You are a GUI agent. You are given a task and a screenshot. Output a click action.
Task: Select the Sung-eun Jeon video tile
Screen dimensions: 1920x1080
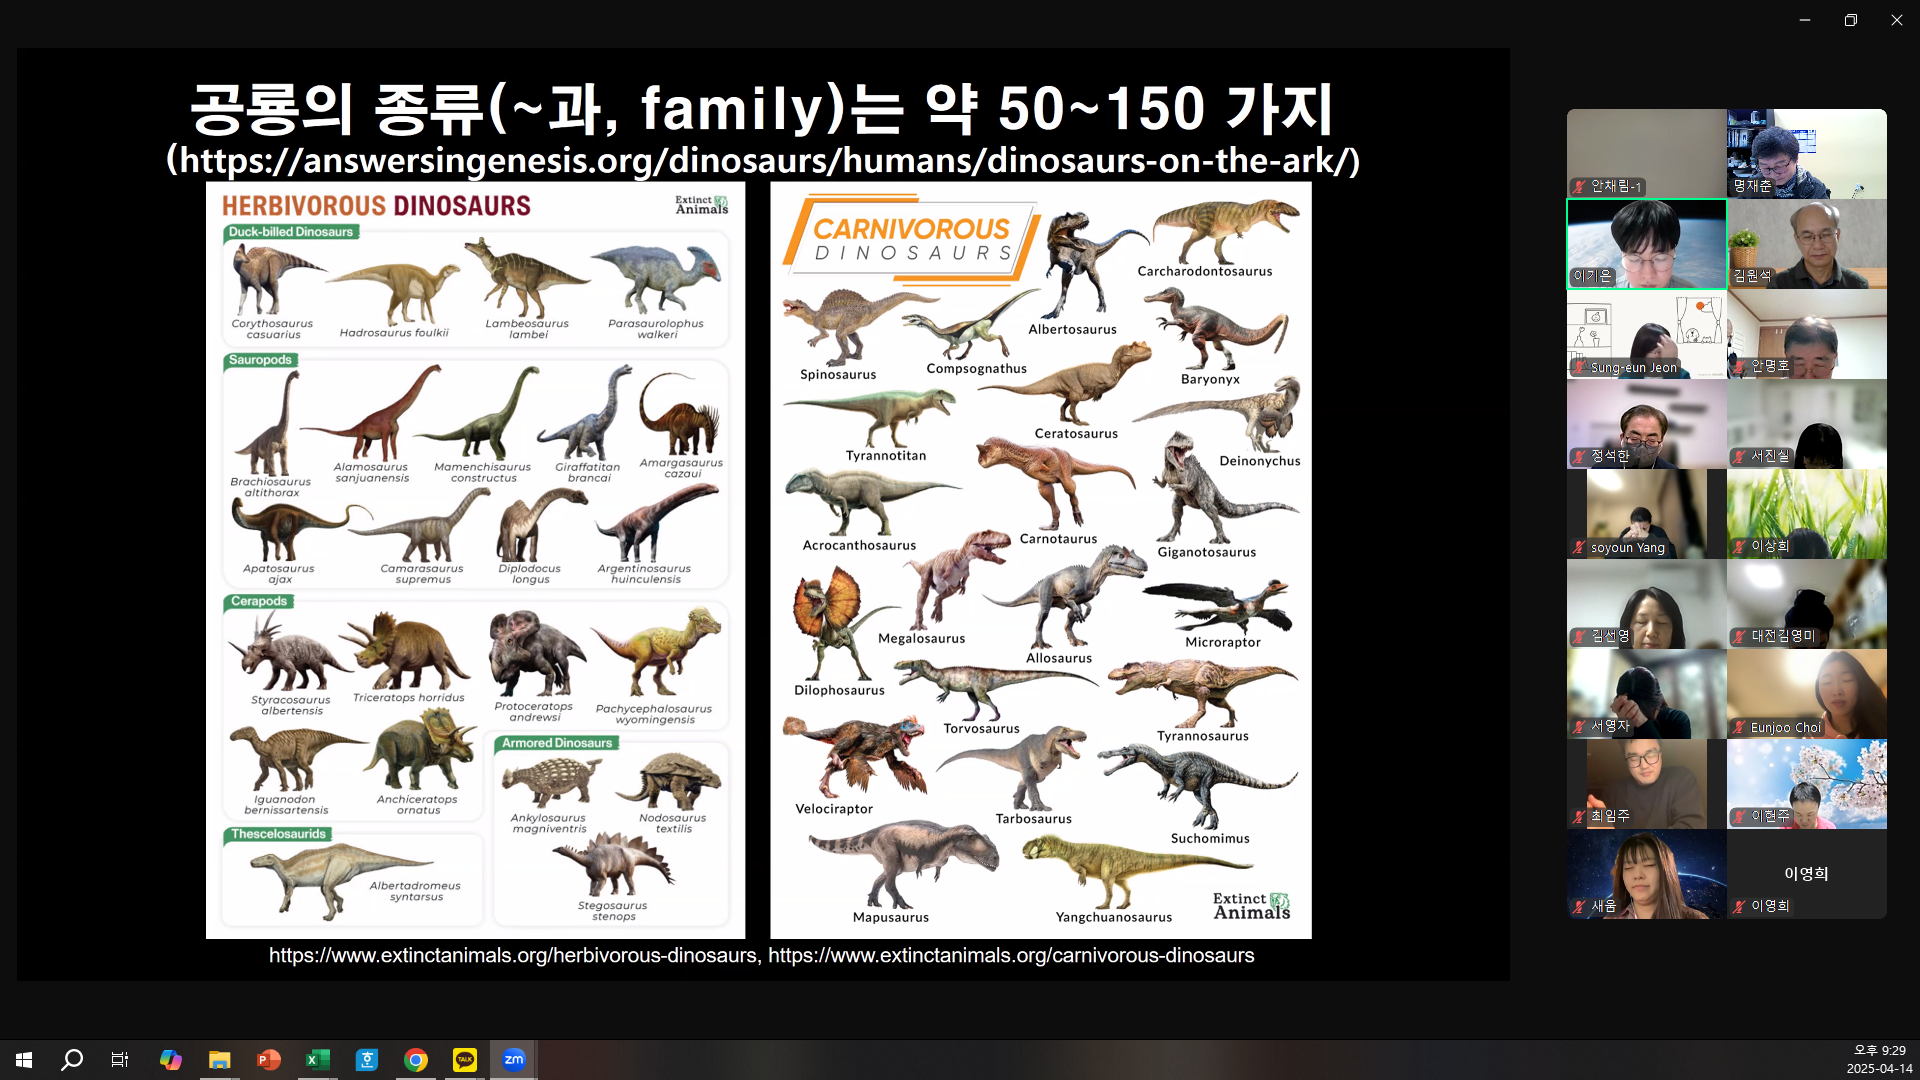(1647, 334)
